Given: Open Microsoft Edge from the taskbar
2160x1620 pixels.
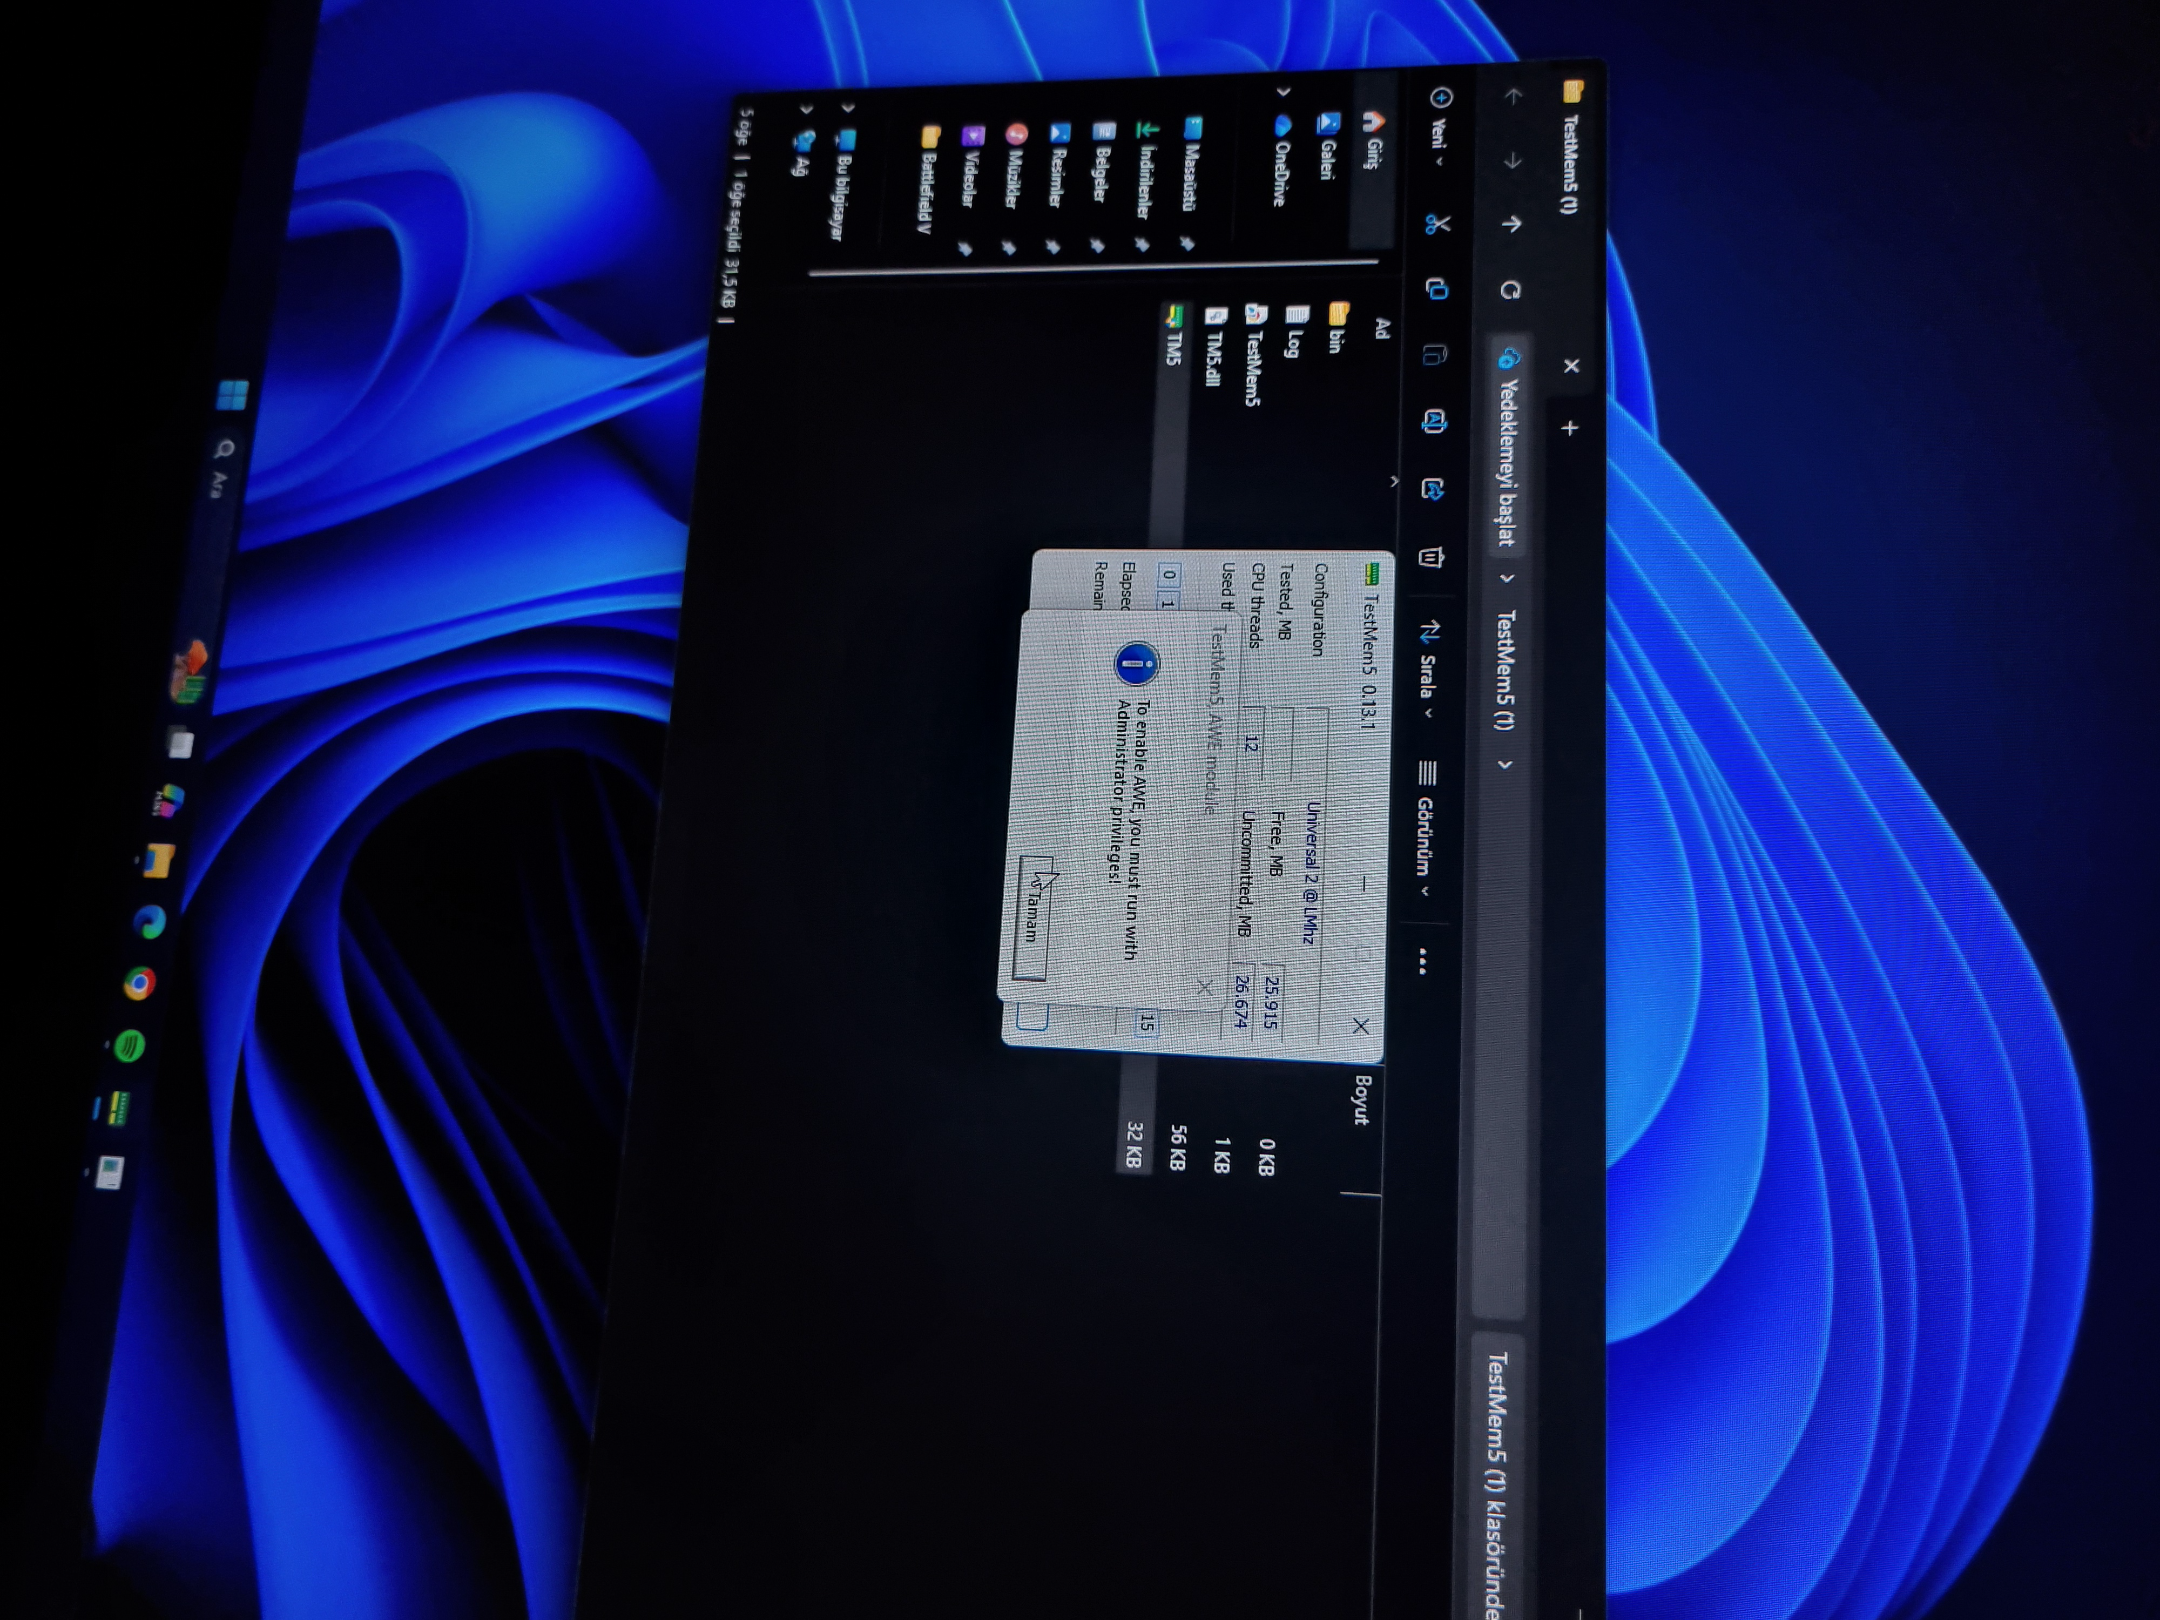Looking at the screenshot, I should (x=150, y=922).
